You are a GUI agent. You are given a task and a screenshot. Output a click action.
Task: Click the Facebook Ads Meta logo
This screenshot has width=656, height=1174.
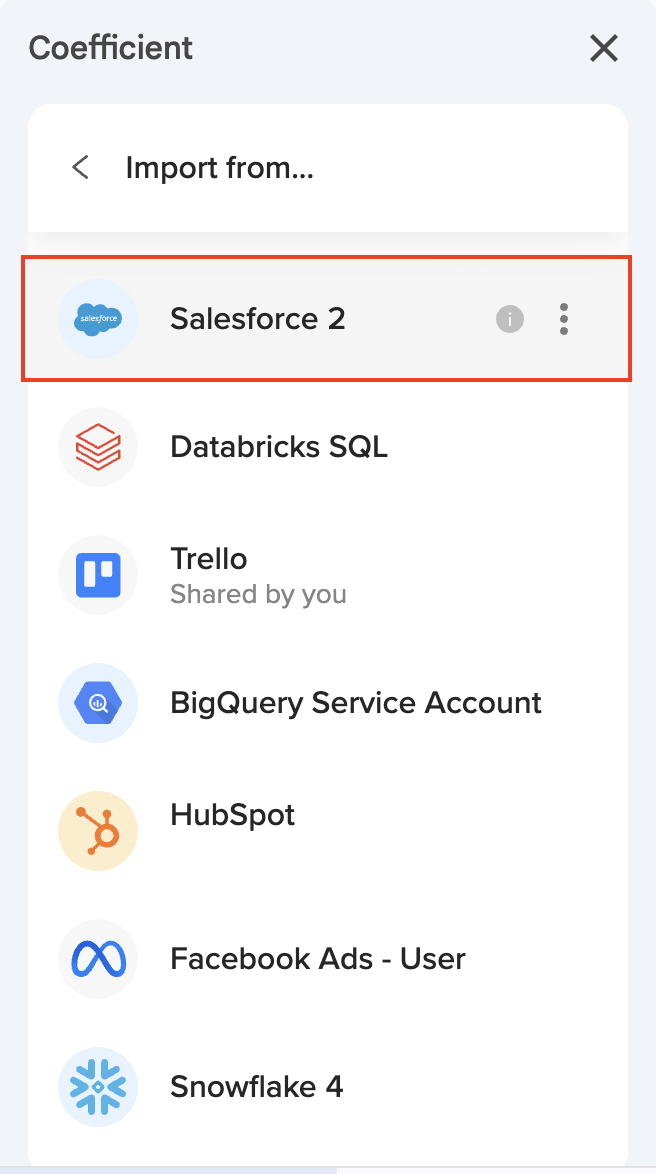click(x=98, y=959)
